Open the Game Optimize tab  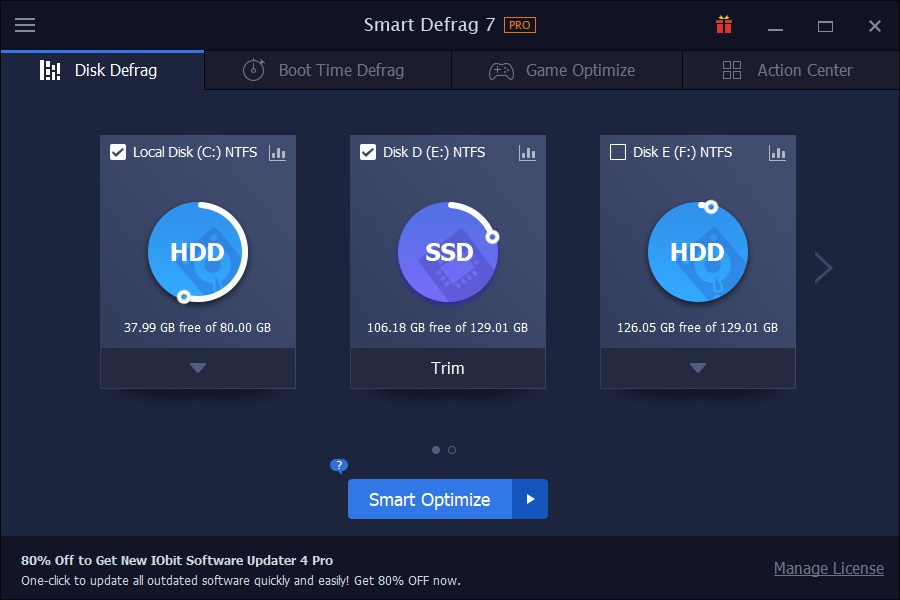pos(566,70)
